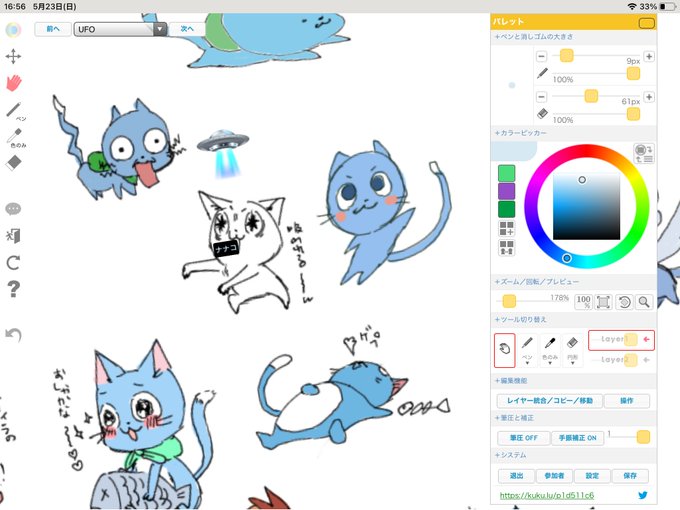Select Layer1 in layer list
Image resolution: width=680 pixels, height=510 pixels.
pos(621,340)
